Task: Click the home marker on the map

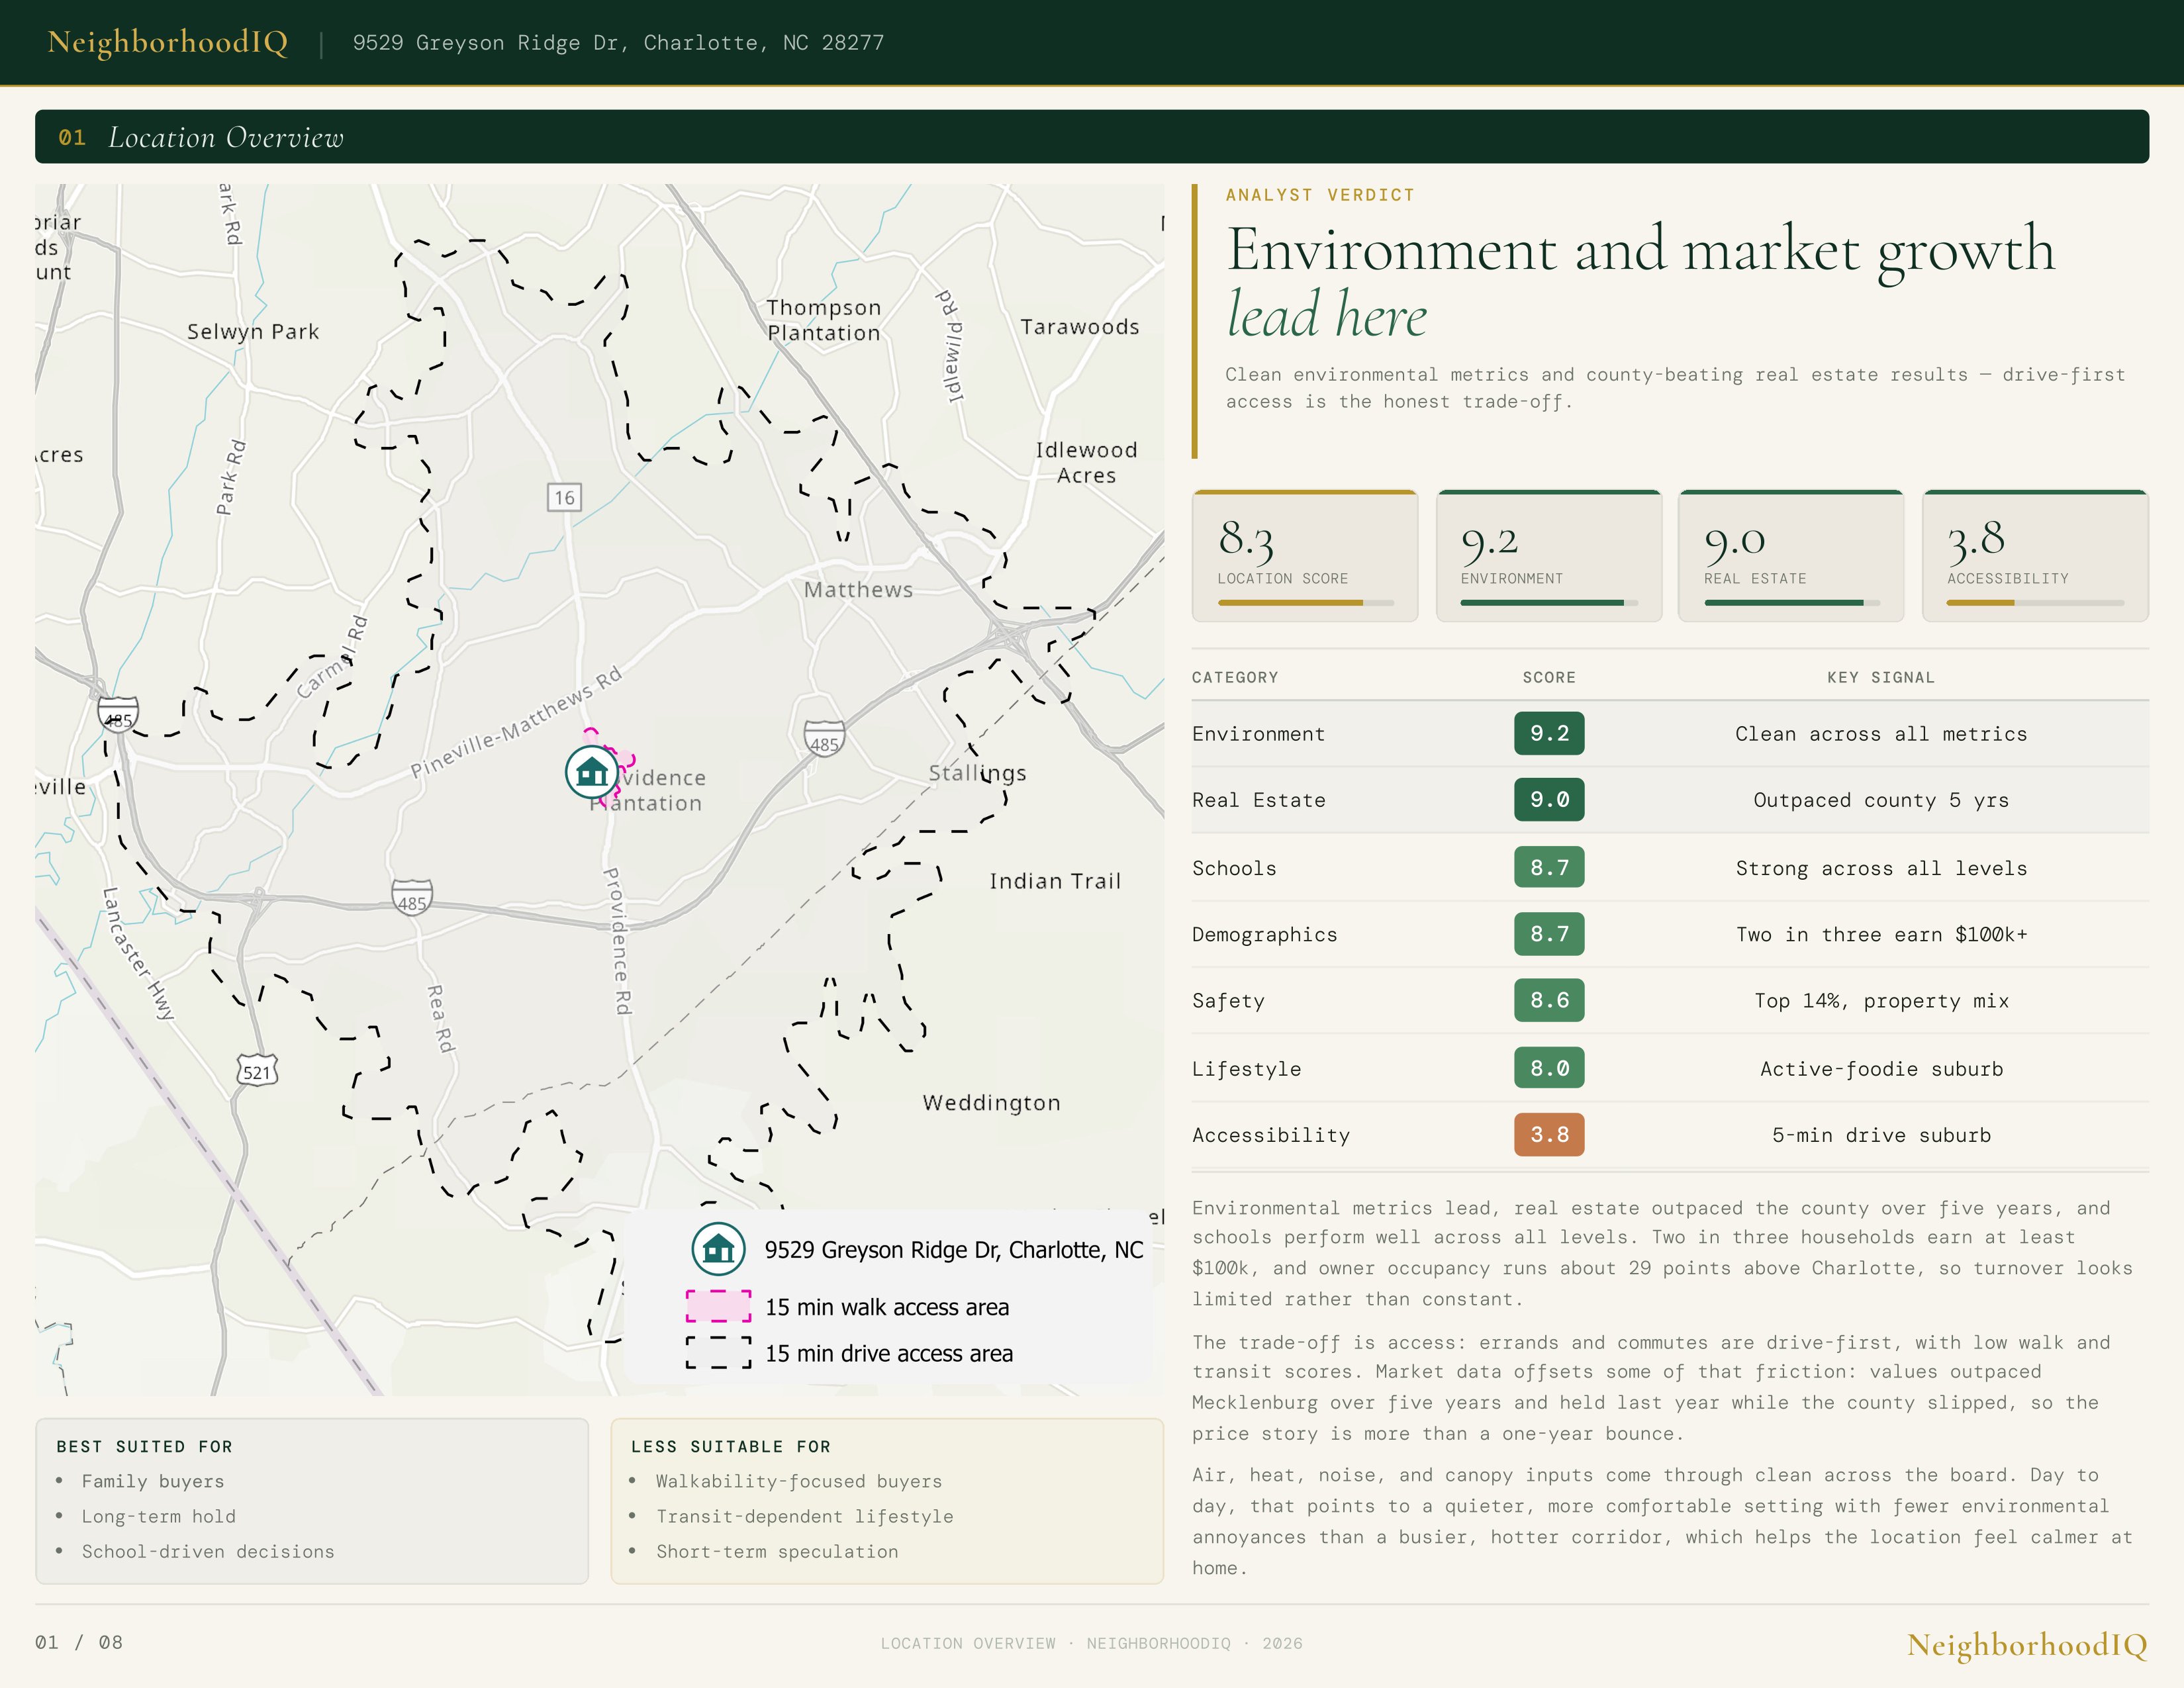Action: click(x=592, y=772)
